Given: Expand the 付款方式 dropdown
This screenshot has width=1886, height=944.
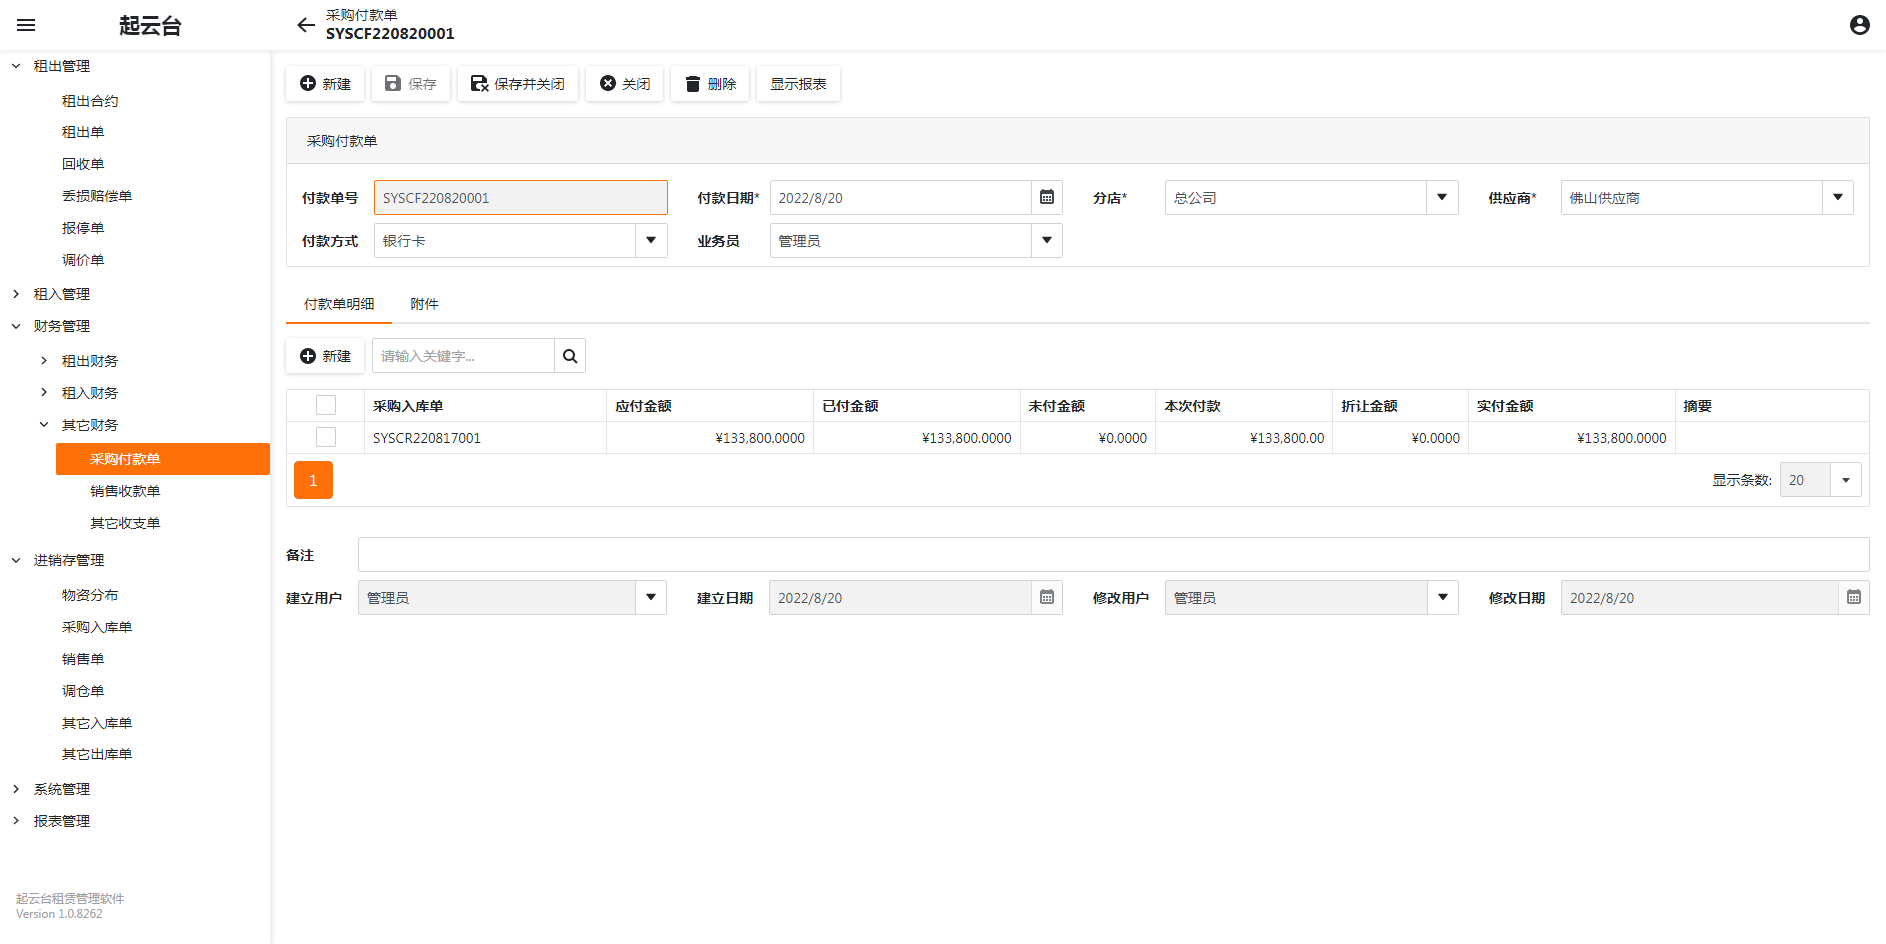Looking at the screenshot, I should click(x=651, y=241).
